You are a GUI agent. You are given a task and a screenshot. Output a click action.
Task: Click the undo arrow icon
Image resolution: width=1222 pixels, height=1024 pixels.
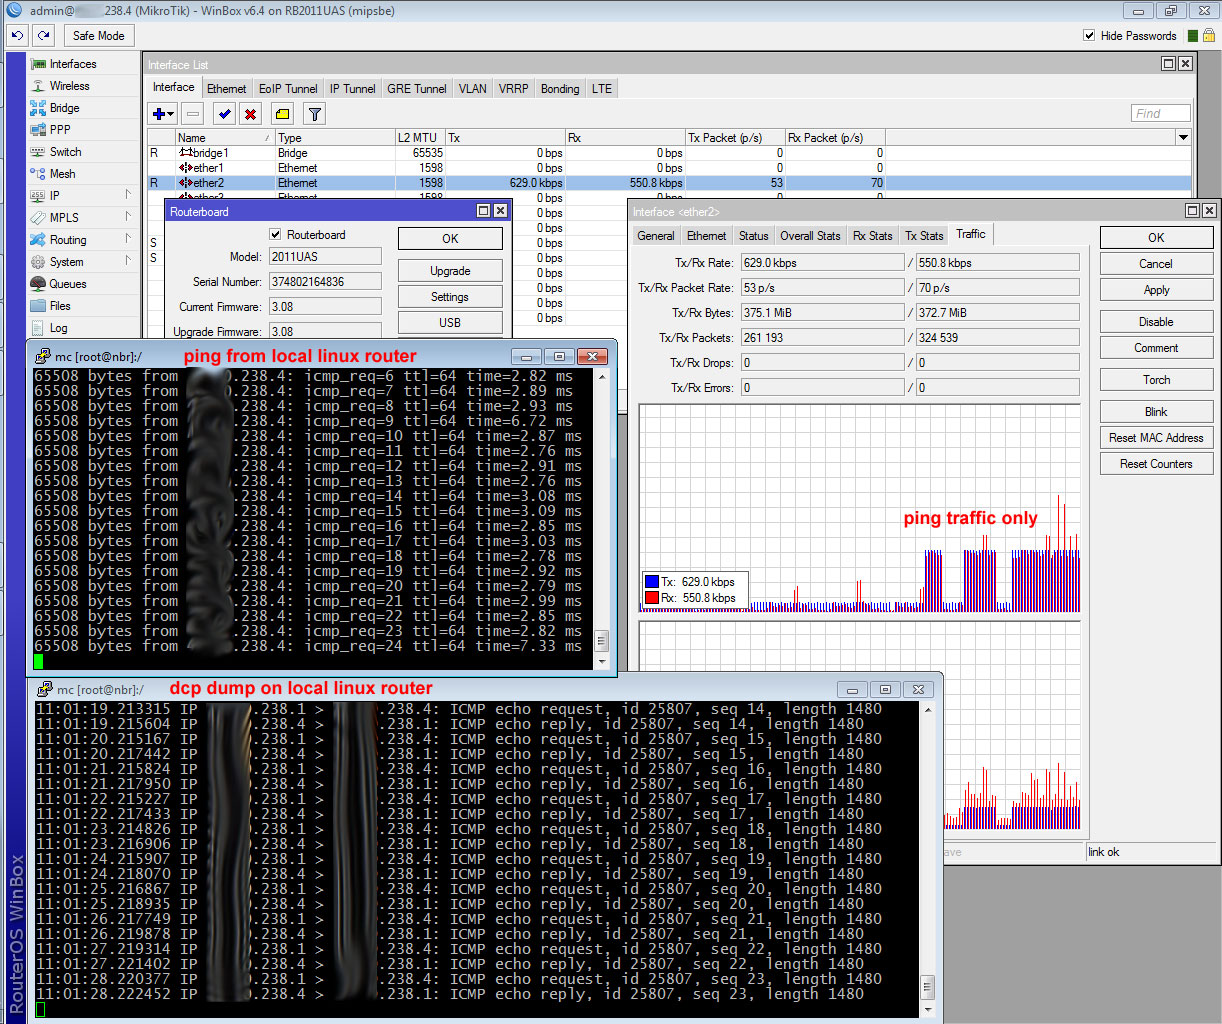[17, 35]
